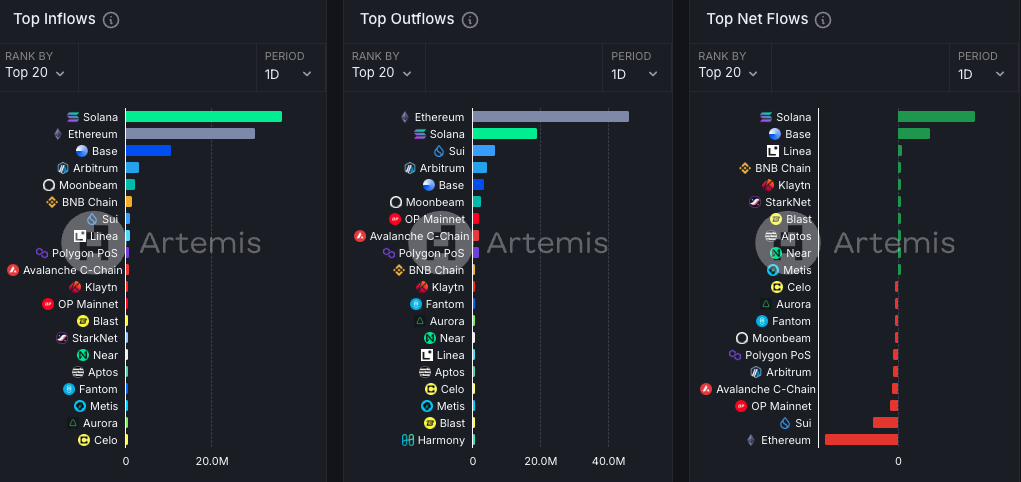Click the Polygon PoS icon in Top Inflows
Screen dimensions: 1021x482
42,253
